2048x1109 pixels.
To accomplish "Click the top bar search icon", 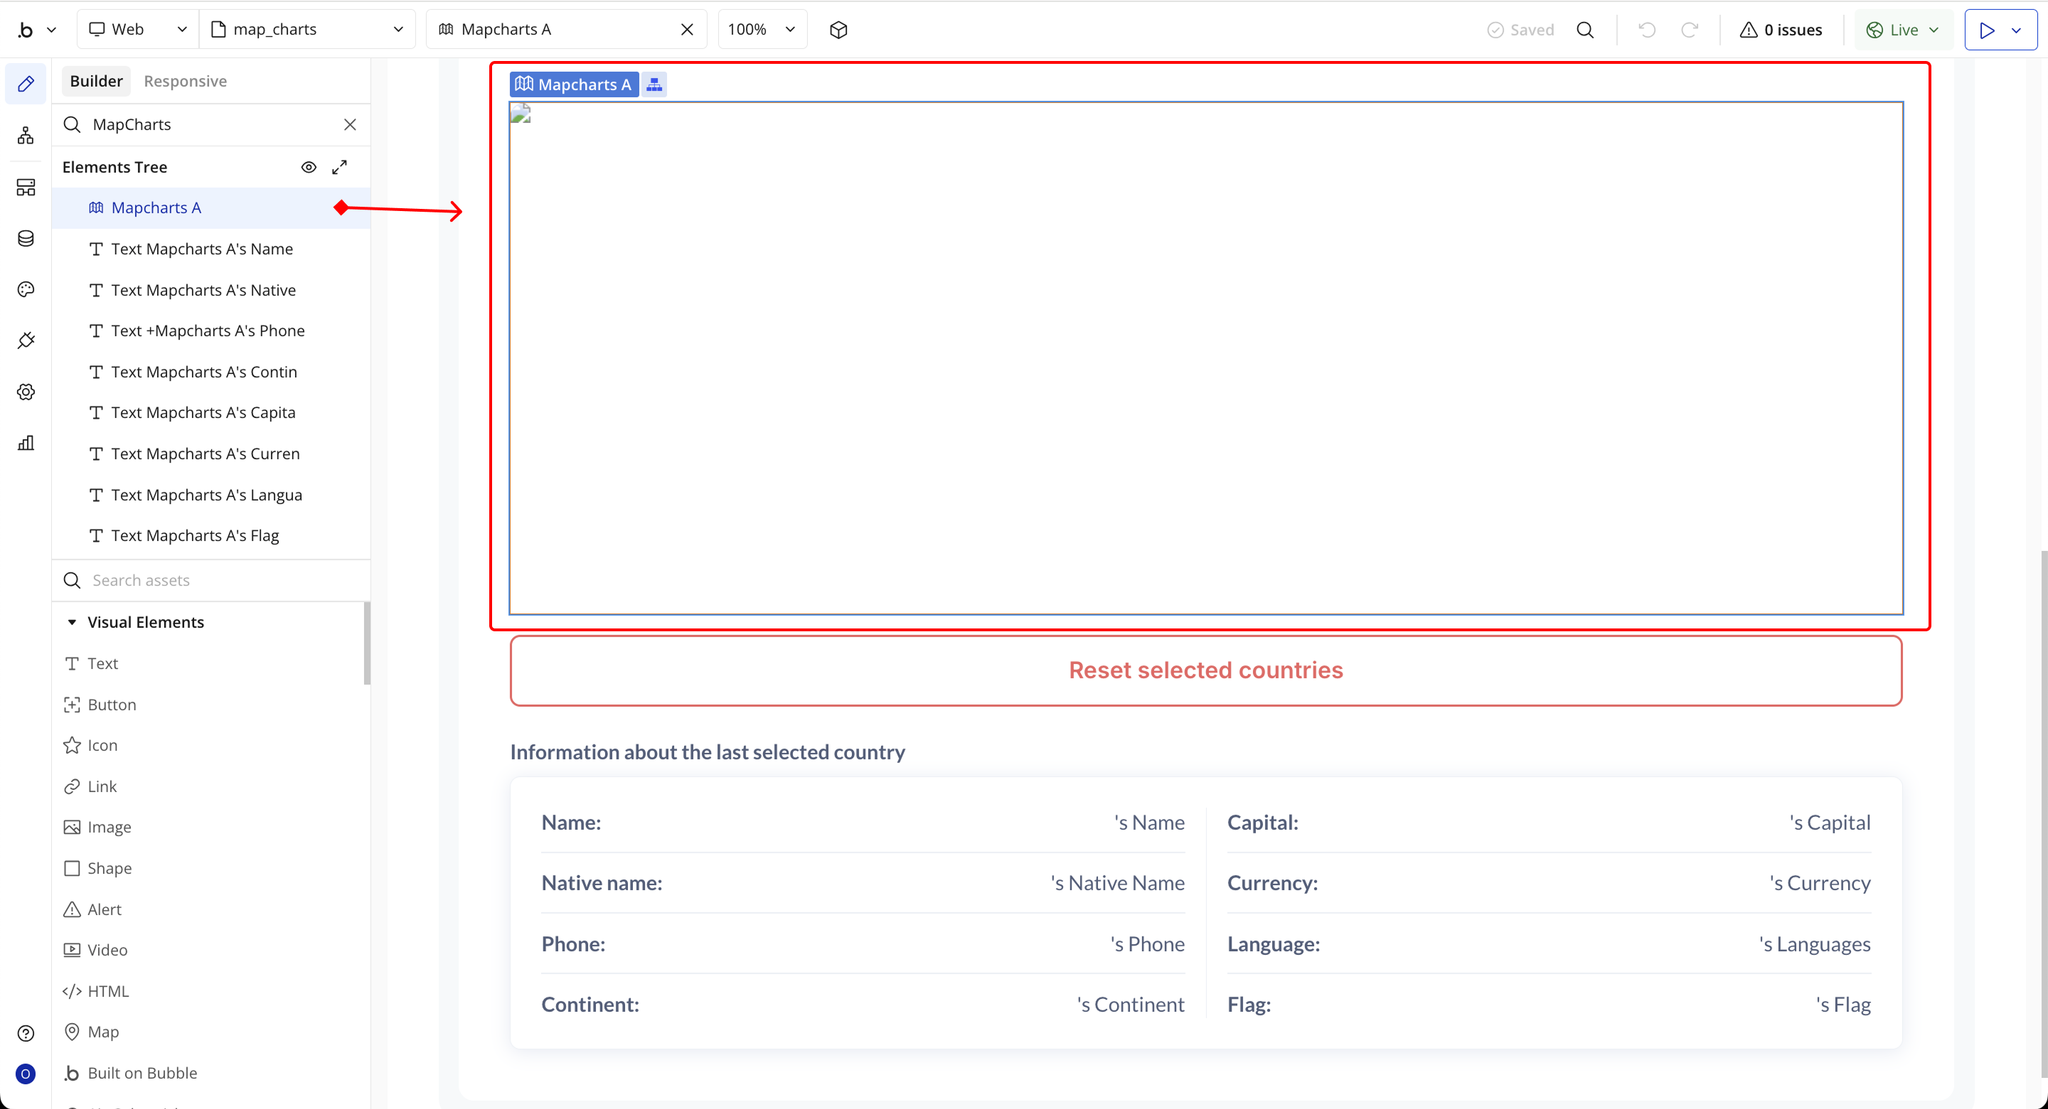I will 1585,30.
